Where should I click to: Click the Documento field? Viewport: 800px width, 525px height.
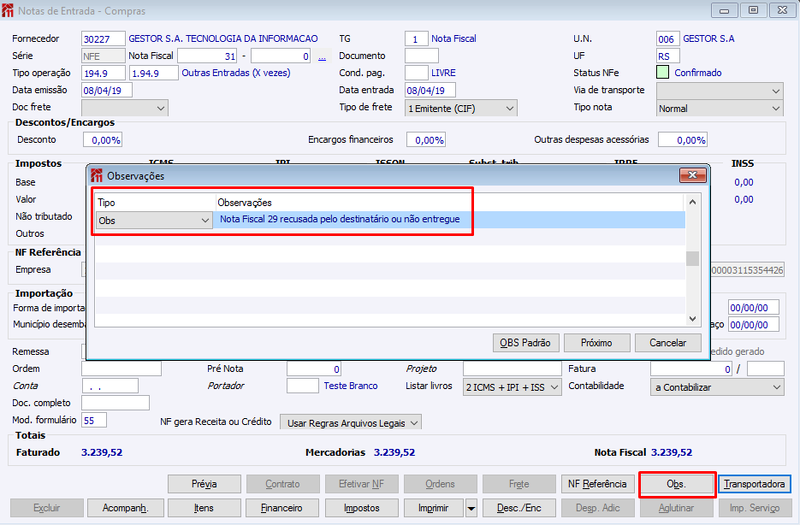click(421, 56)
